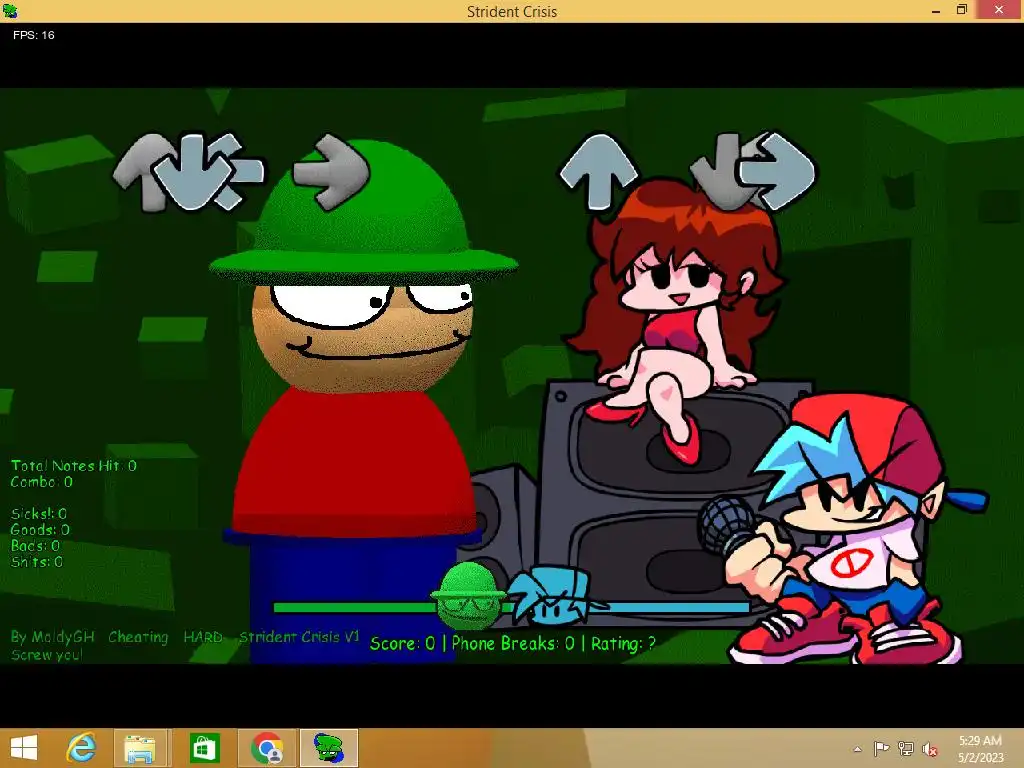Click the network status tray icon
Screen dimensions: 1024x768
(x=906, y=748)
